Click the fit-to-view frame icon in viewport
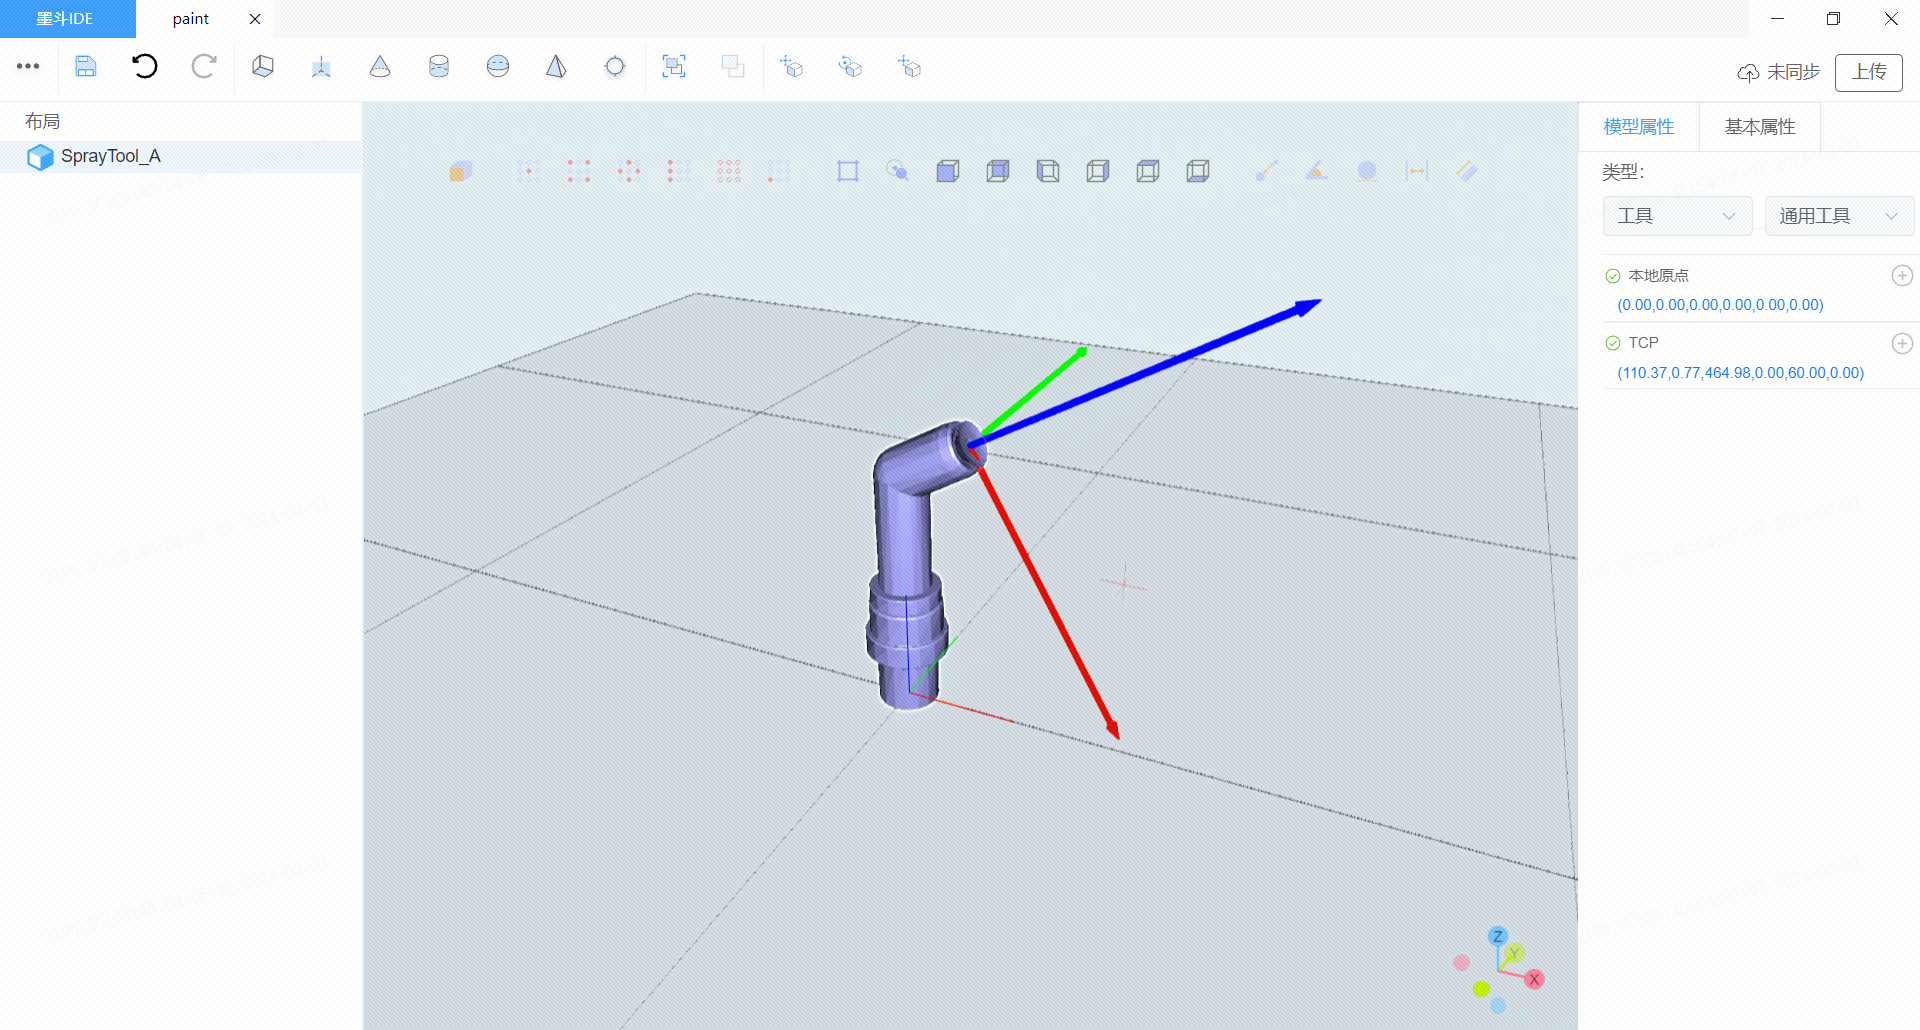Image resolution: width=1920 pixels, height=1030 pixels. tap(848, 171)
